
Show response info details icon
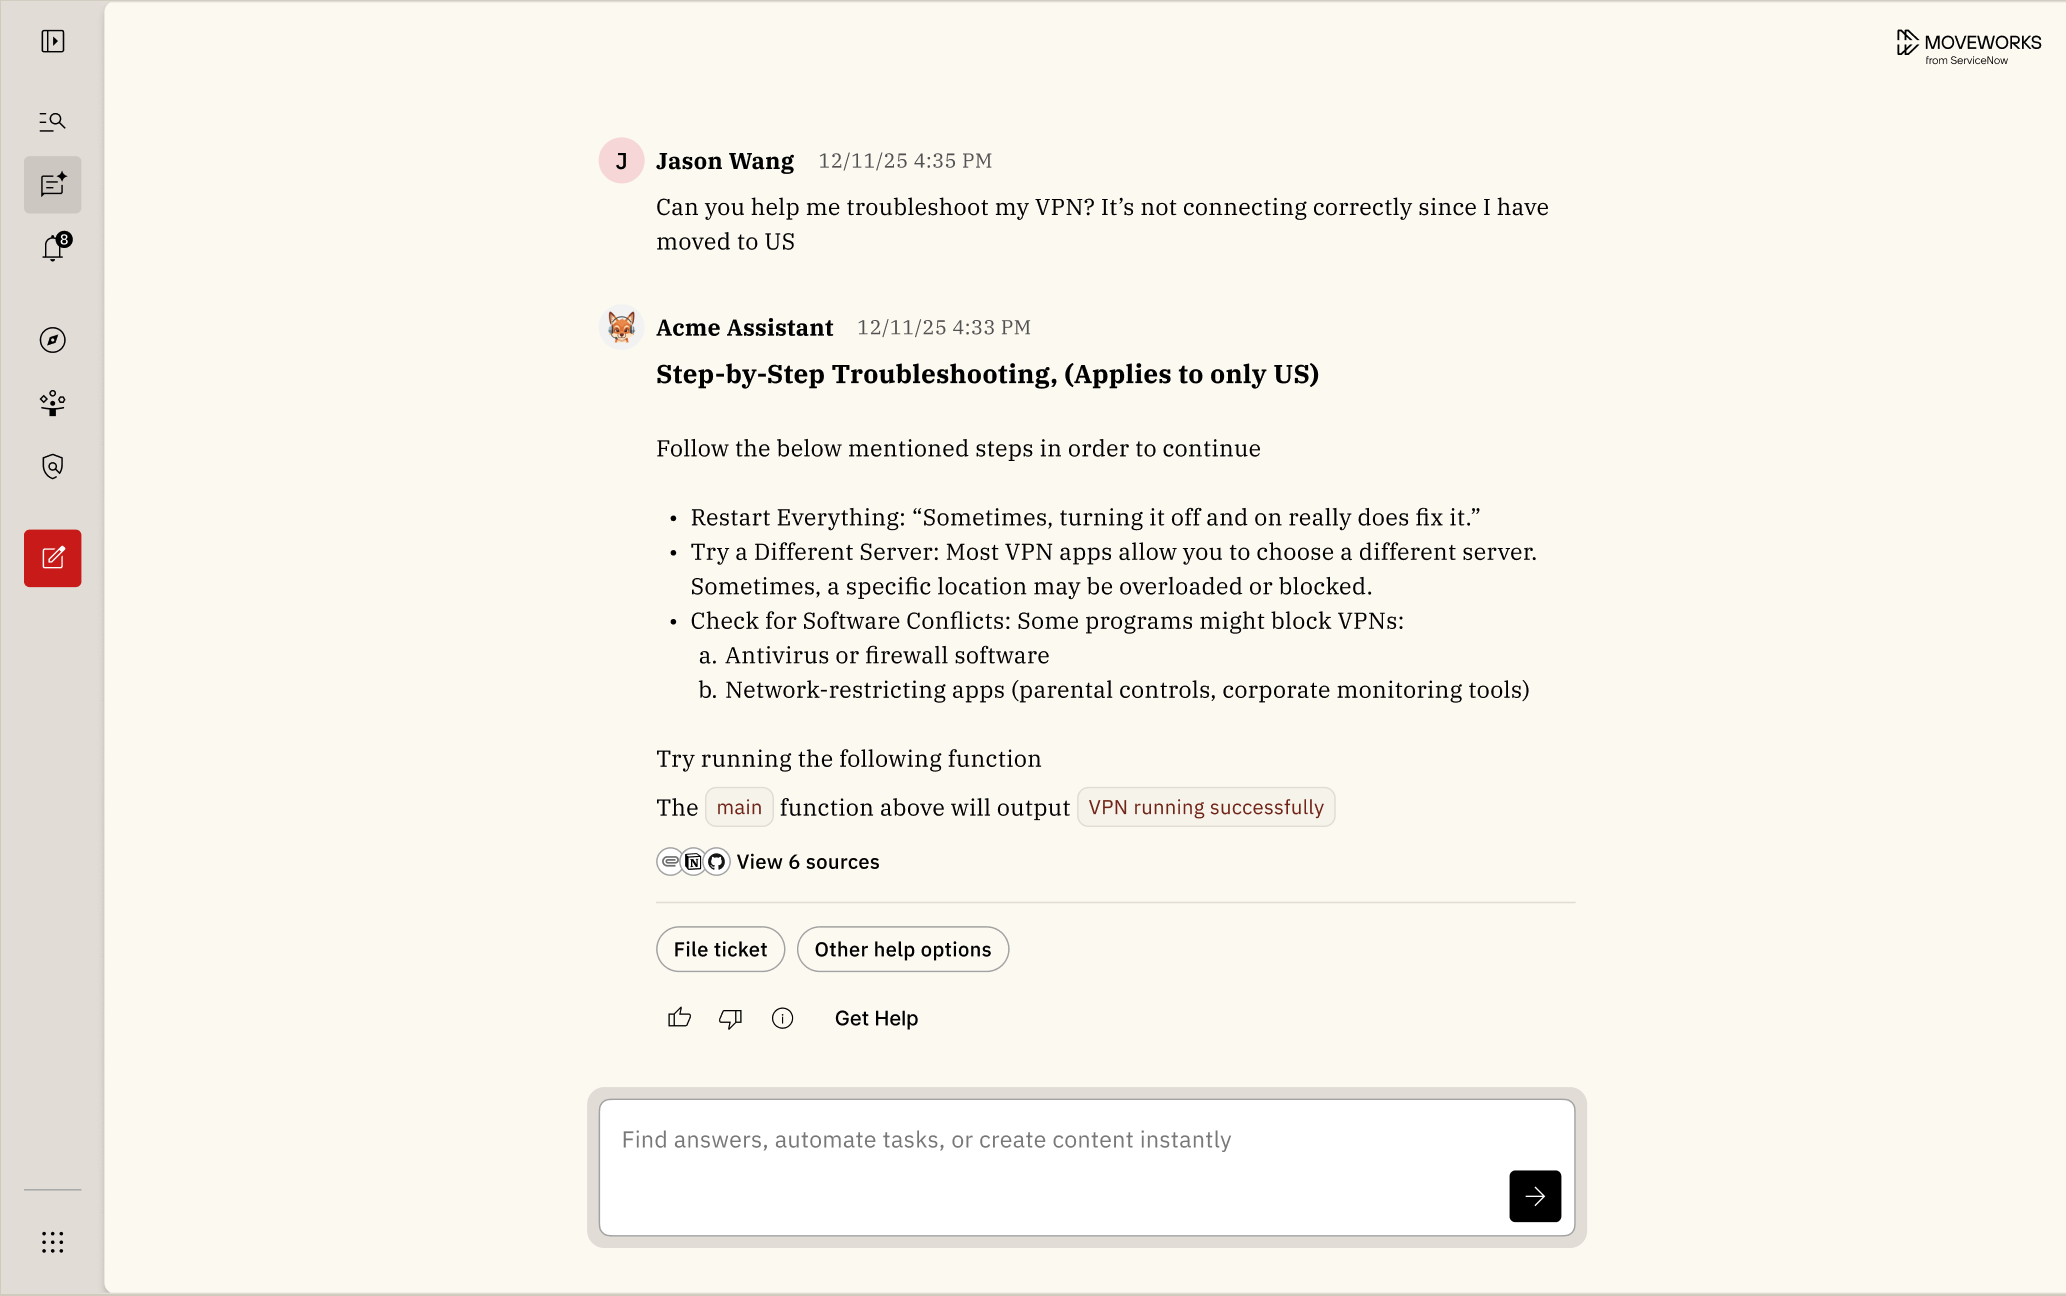tap(783, 1018)
